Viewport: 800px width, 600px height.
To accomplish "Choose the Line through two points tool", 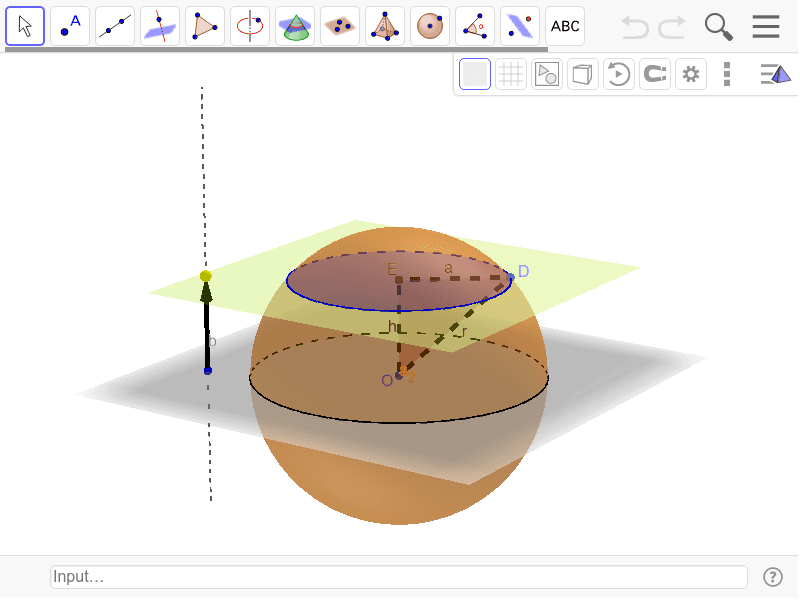I will pyautogui.click(x=115, y=26).
